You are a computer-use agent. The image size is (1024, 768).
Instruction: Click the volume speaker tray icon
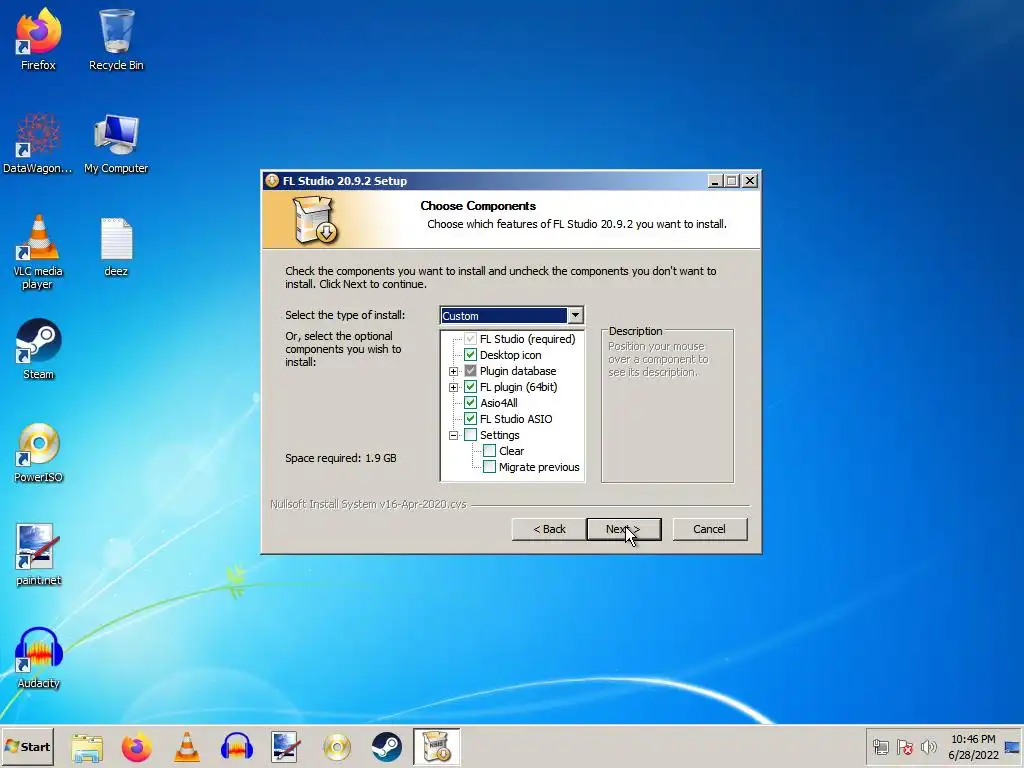[928, 747]
